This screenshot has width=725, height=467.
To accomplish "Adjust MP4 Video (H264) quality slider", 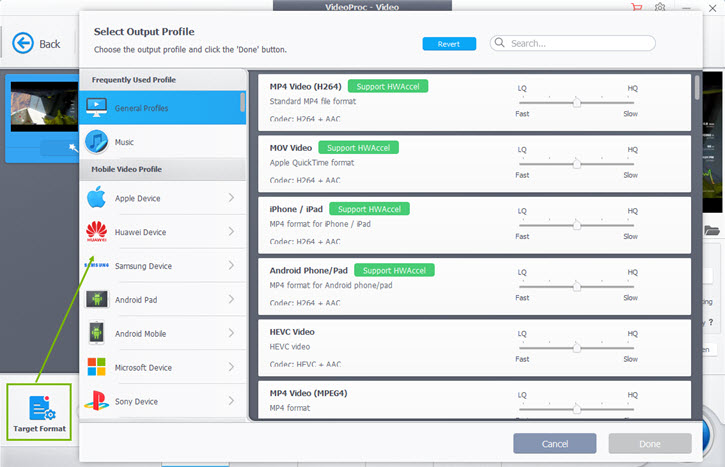I will point(576,102).
